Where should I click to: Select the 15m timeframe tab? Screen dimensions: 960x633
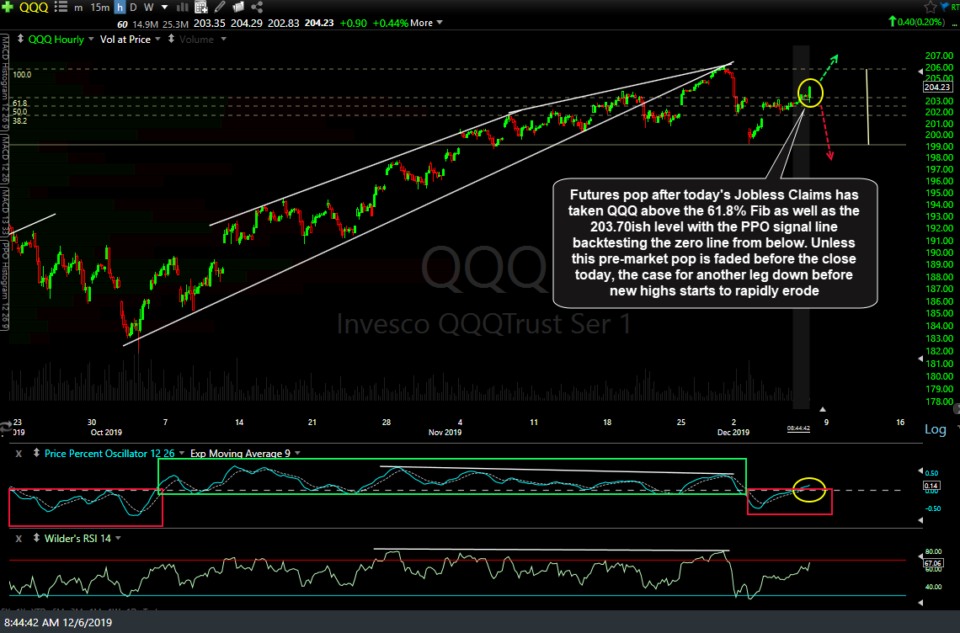coord(99,7)
